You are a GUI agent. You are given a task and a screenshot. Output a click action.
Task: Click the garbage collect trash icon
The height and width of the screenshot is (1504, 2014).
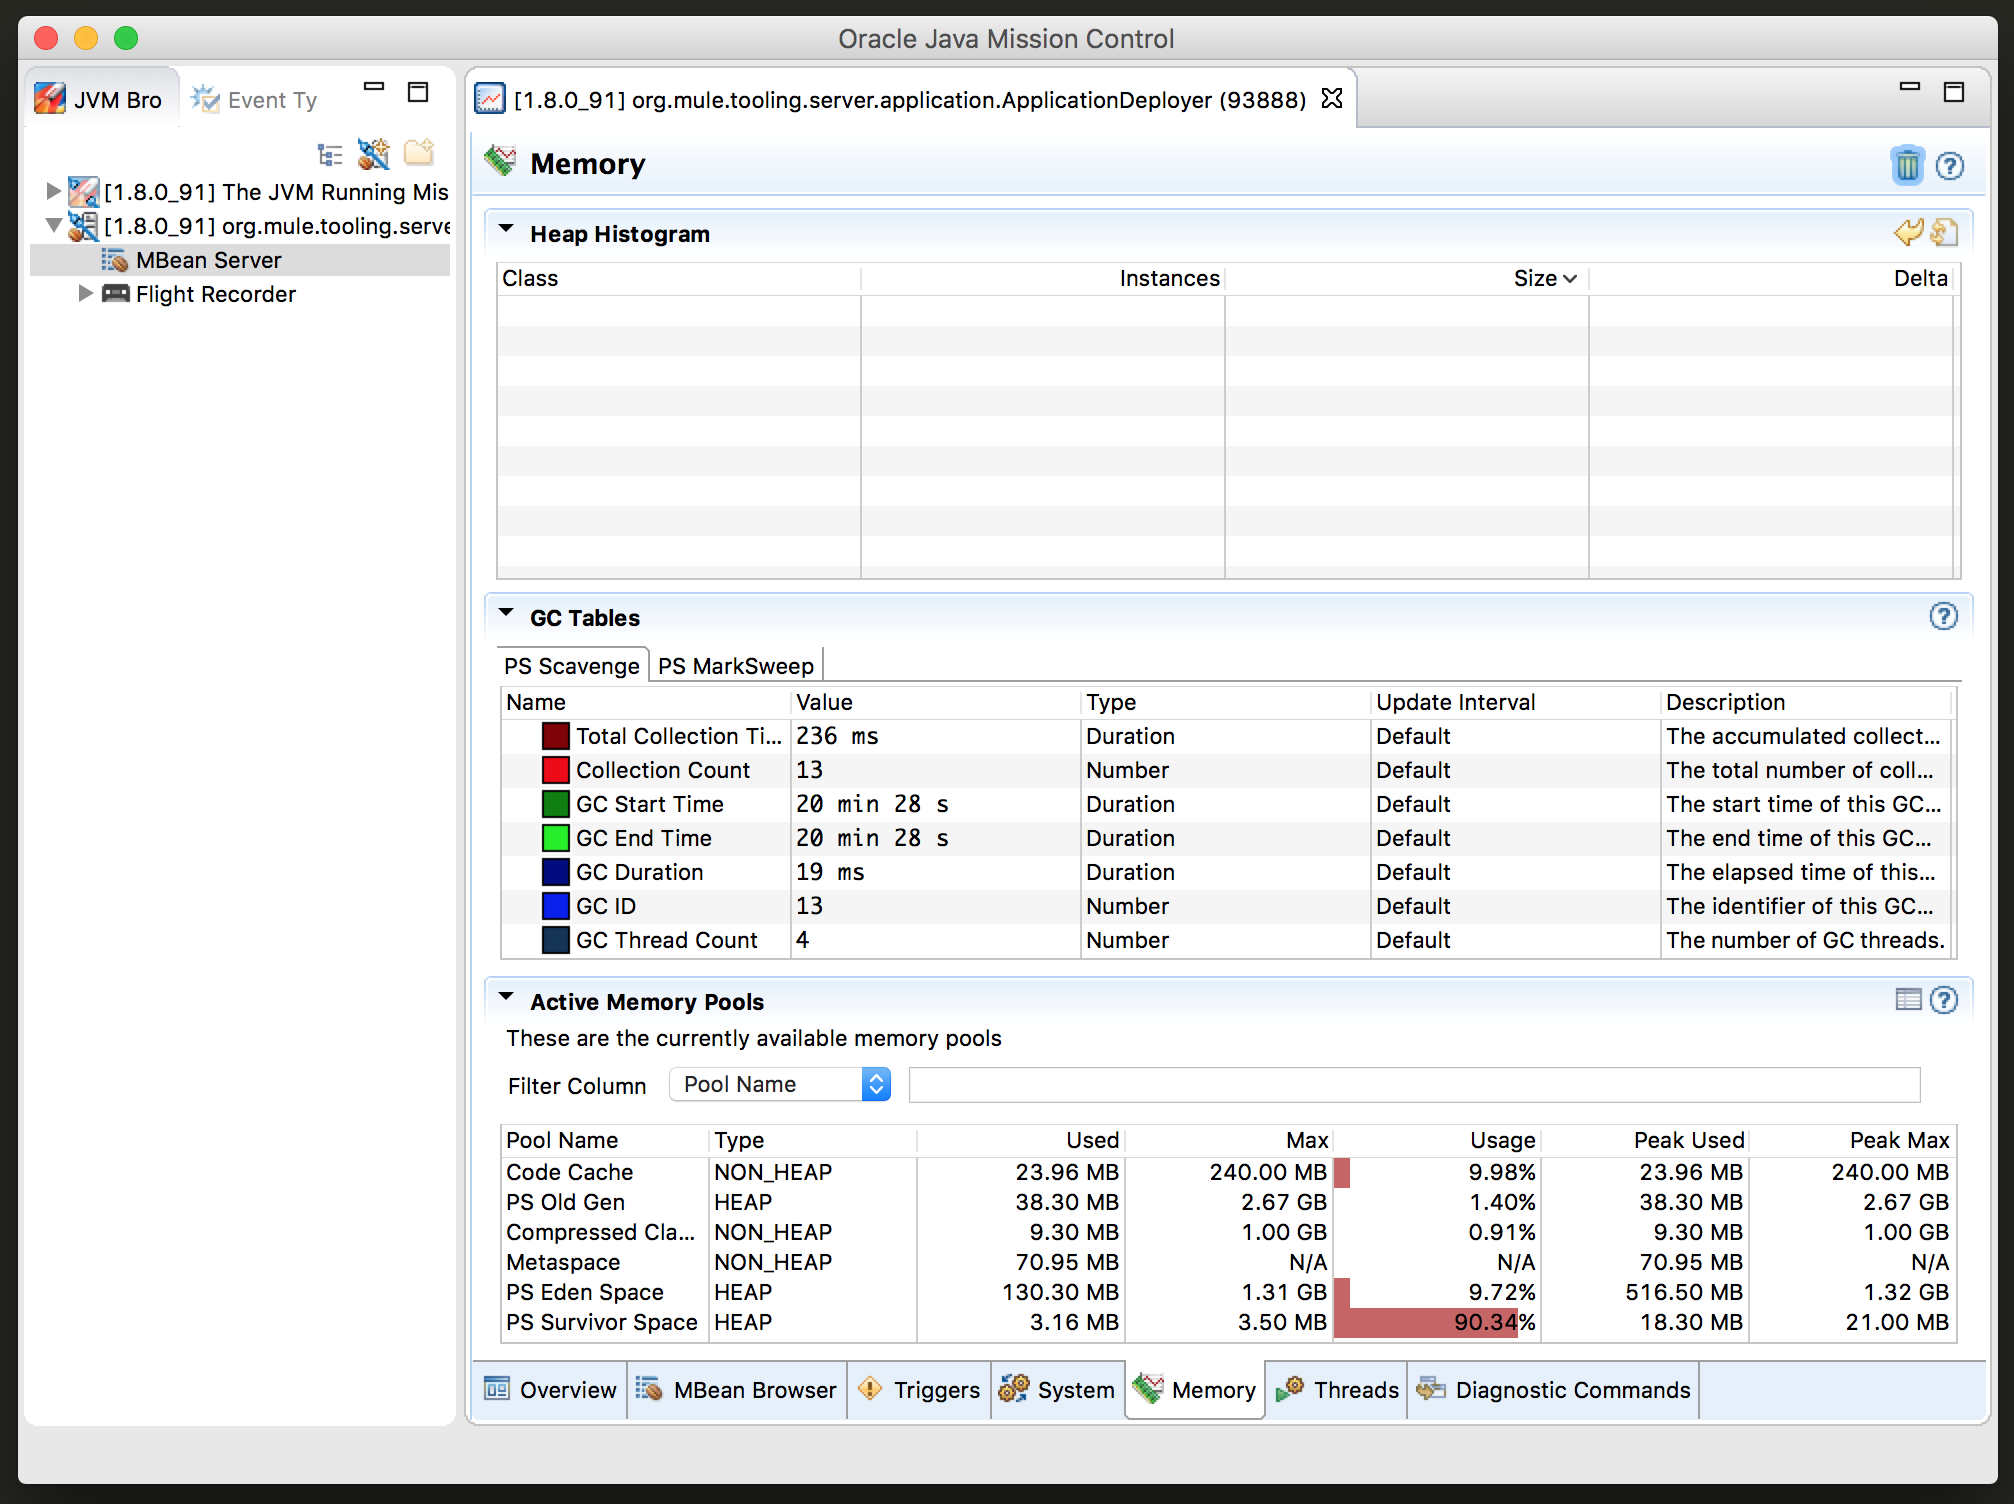click(x=1907, y=165)
